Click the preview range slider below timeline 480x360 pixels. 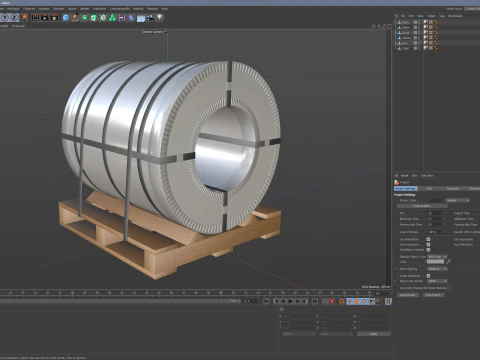click(120, 301)
